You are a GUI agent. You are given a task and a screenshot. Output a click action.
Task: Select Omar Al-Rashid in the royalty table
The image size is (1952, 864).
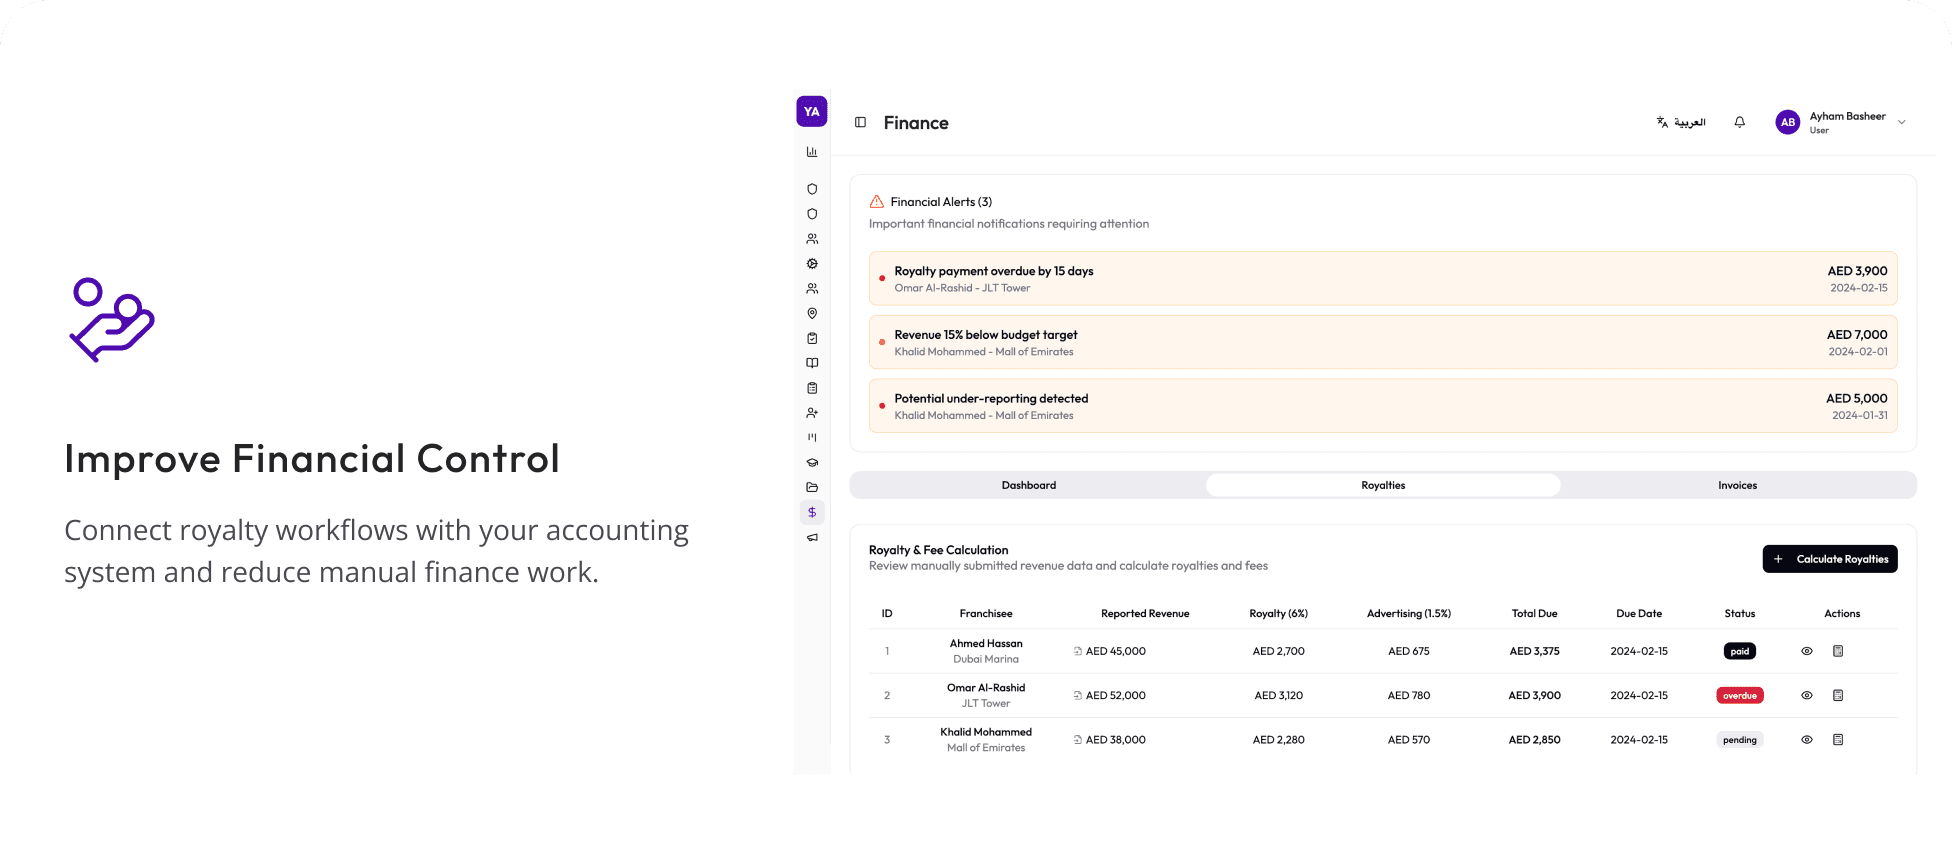[x=986, y=687]
